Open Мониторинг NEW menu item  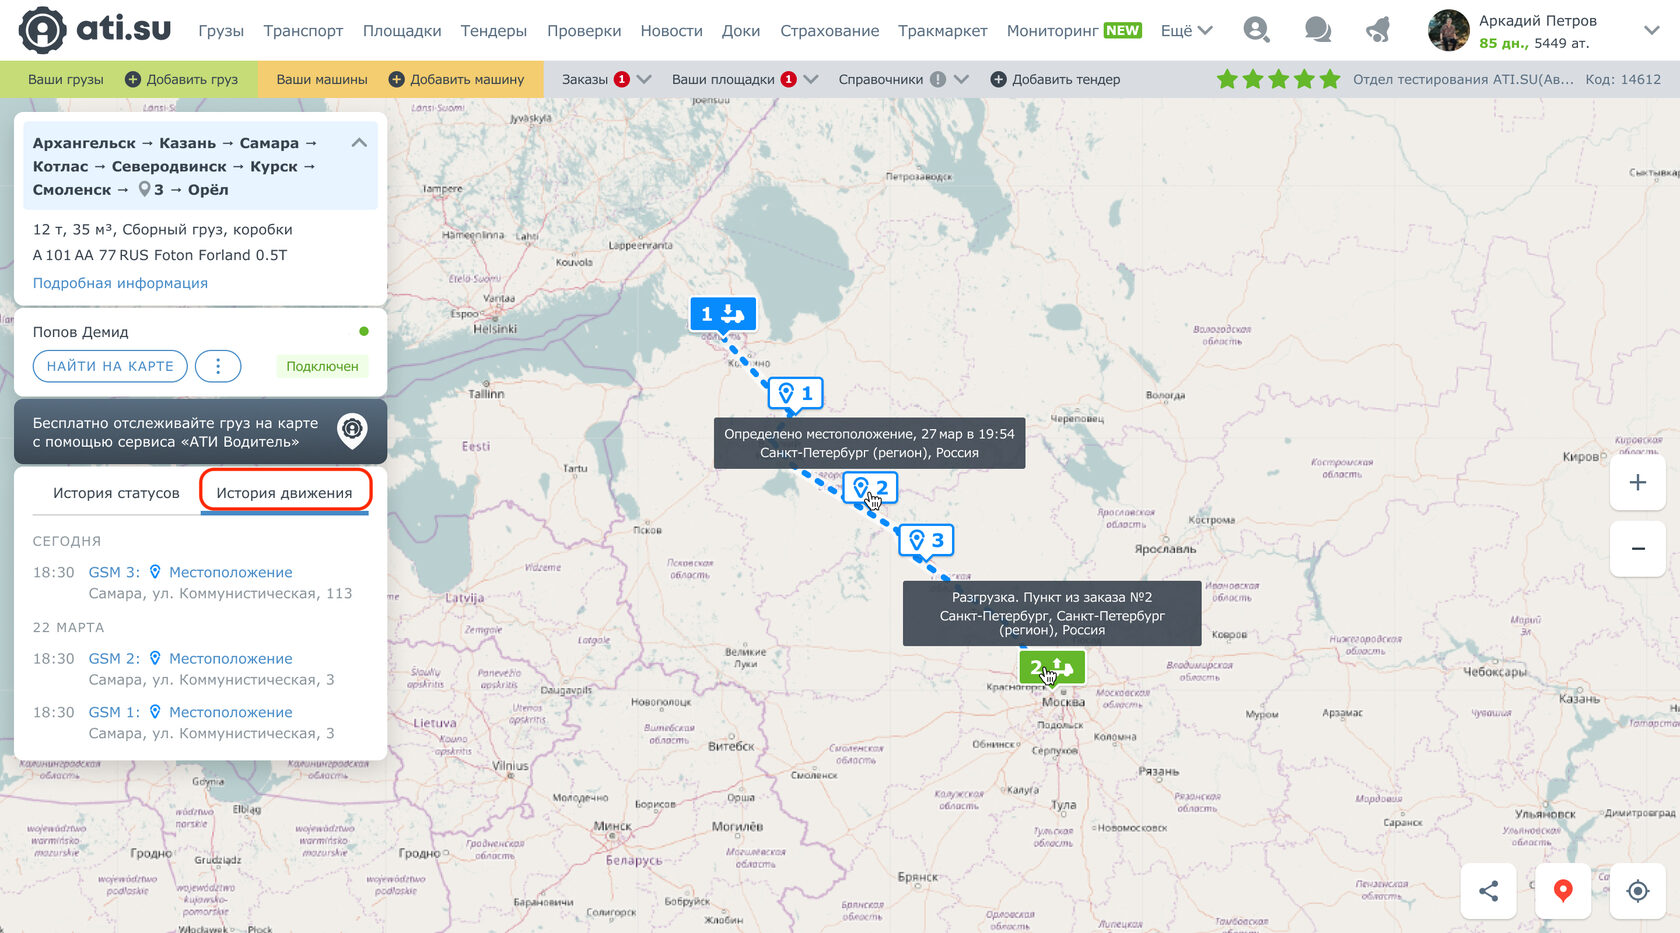(1074, 31)
